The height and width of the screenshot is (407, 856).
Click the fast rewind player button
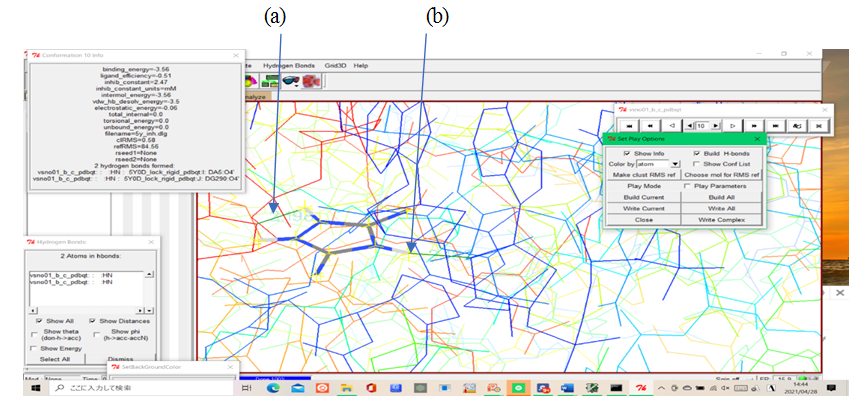(x=649, y=125)
